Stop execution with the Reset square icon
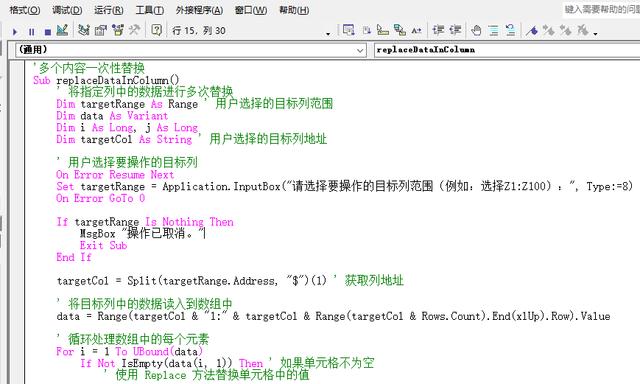Viewport: 640px width, 384px height. (x=48, y=31)
